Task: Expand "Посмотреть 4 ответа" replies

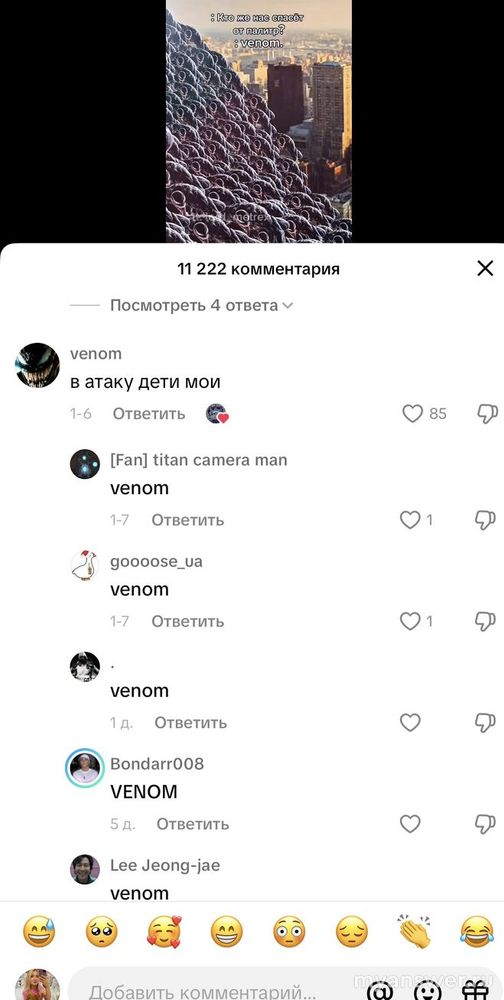Action: pos(201,305)
